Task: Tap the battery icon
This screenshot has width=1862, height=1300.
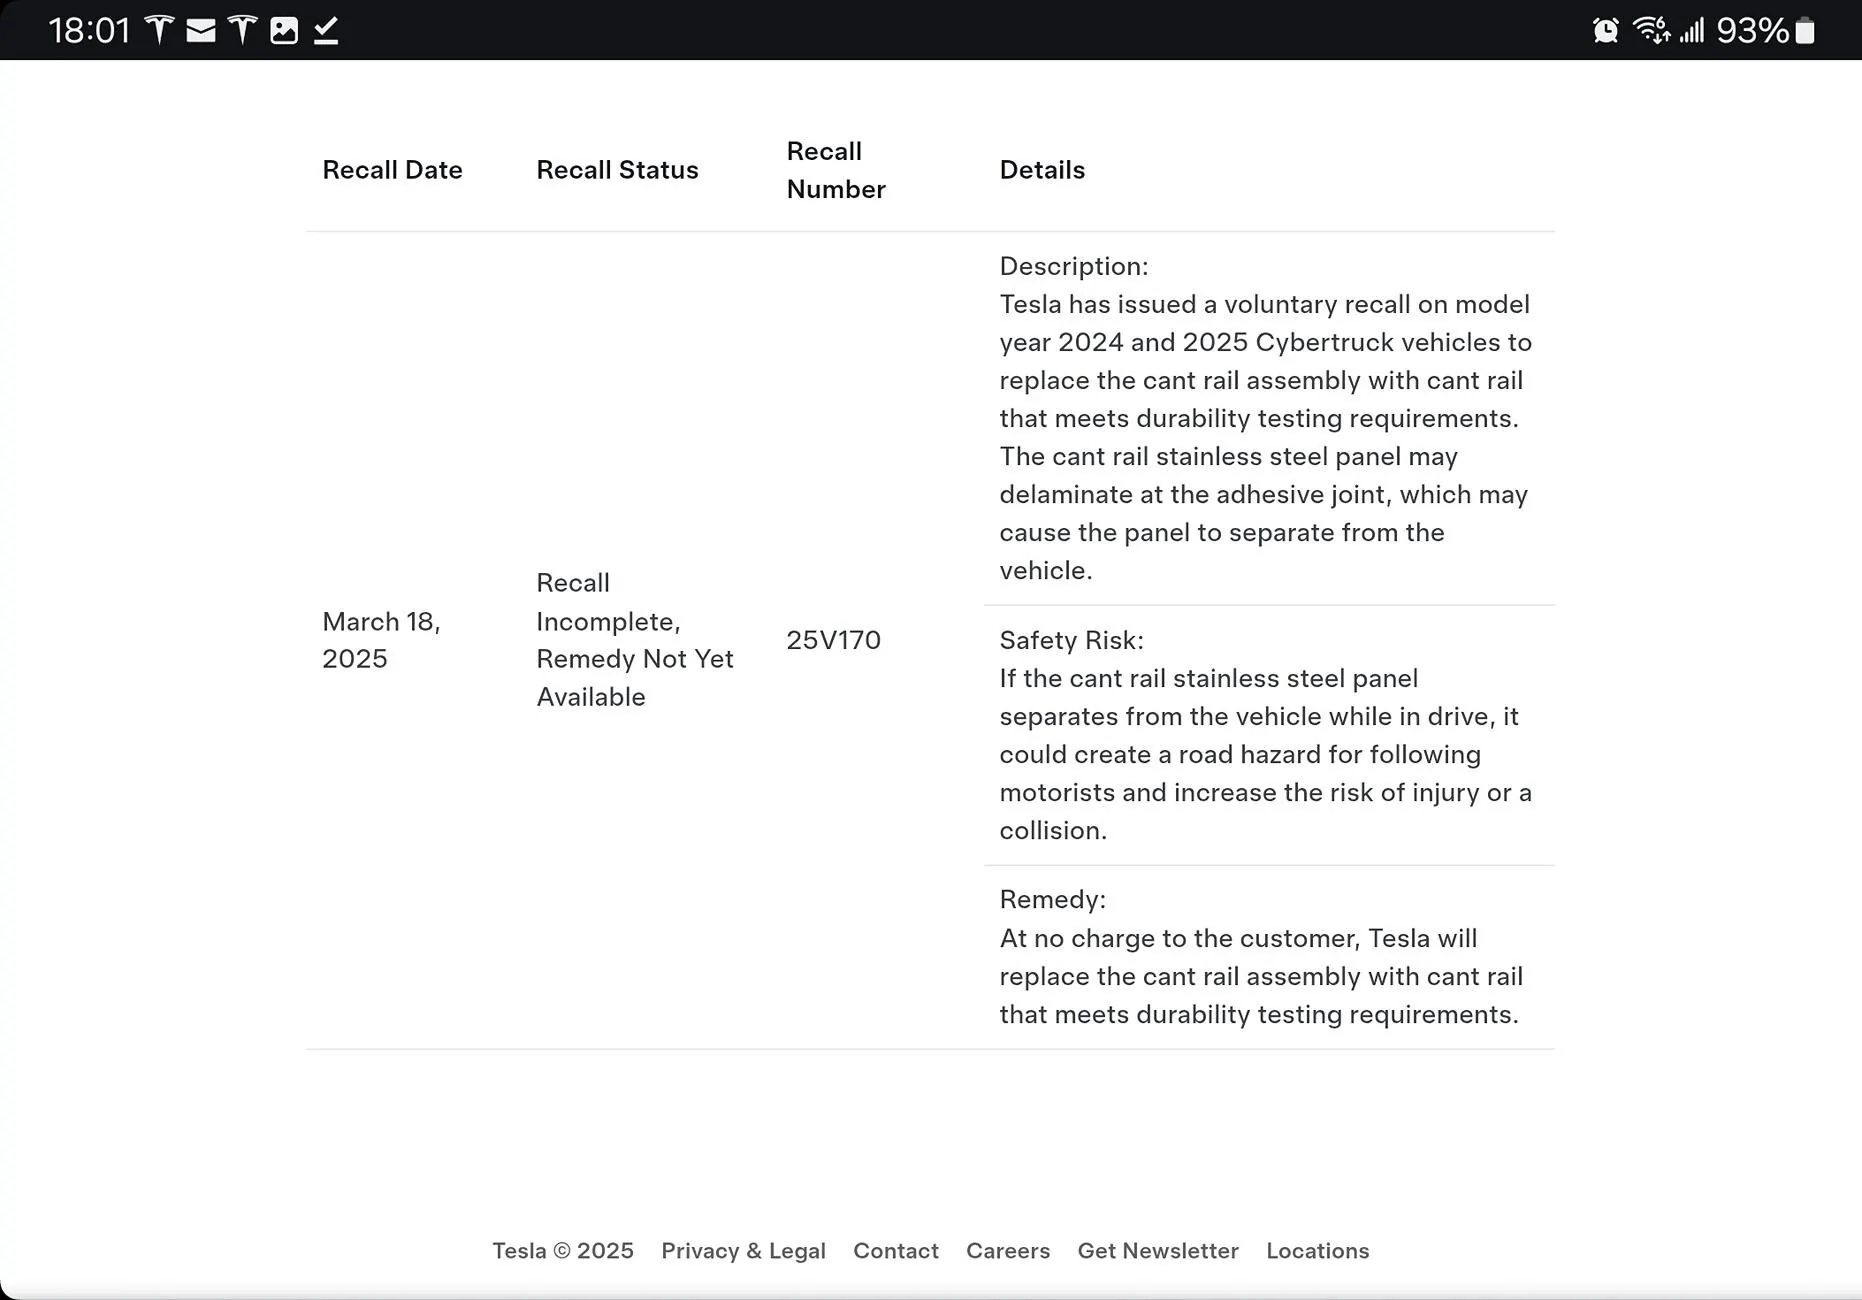Action: pos(1805,30)
